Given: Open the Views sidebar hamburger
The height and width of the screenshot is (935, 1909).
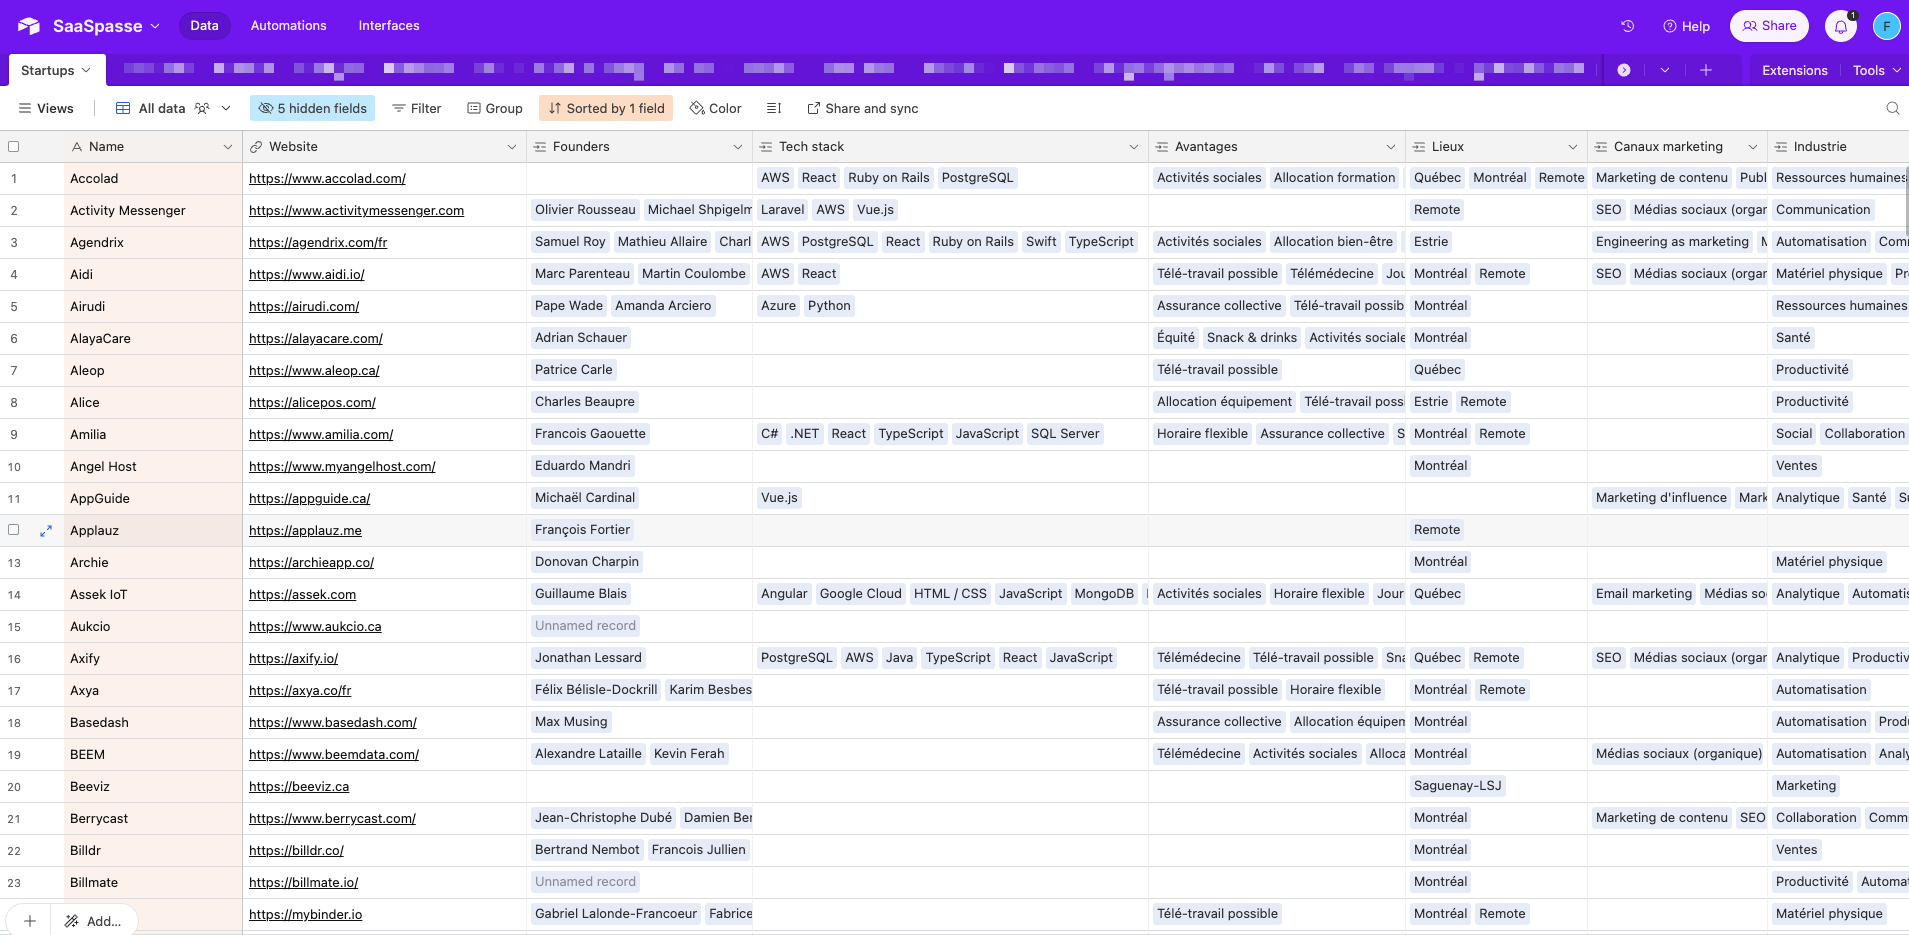Looking at the screenshot, I should coord(46,108).
